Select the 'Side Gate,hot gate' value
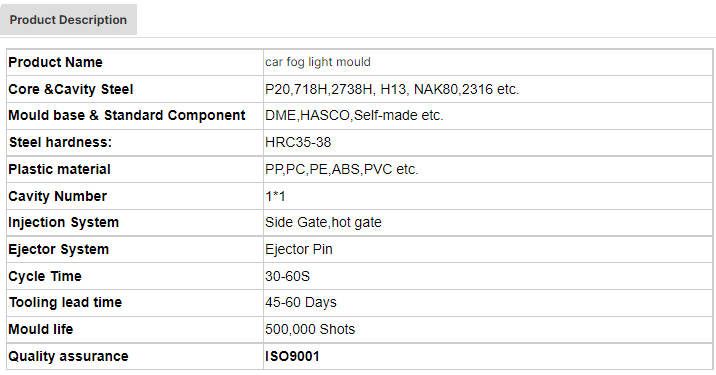The height and width of the screenshot is (375, 716). click(x=323, y=222)
